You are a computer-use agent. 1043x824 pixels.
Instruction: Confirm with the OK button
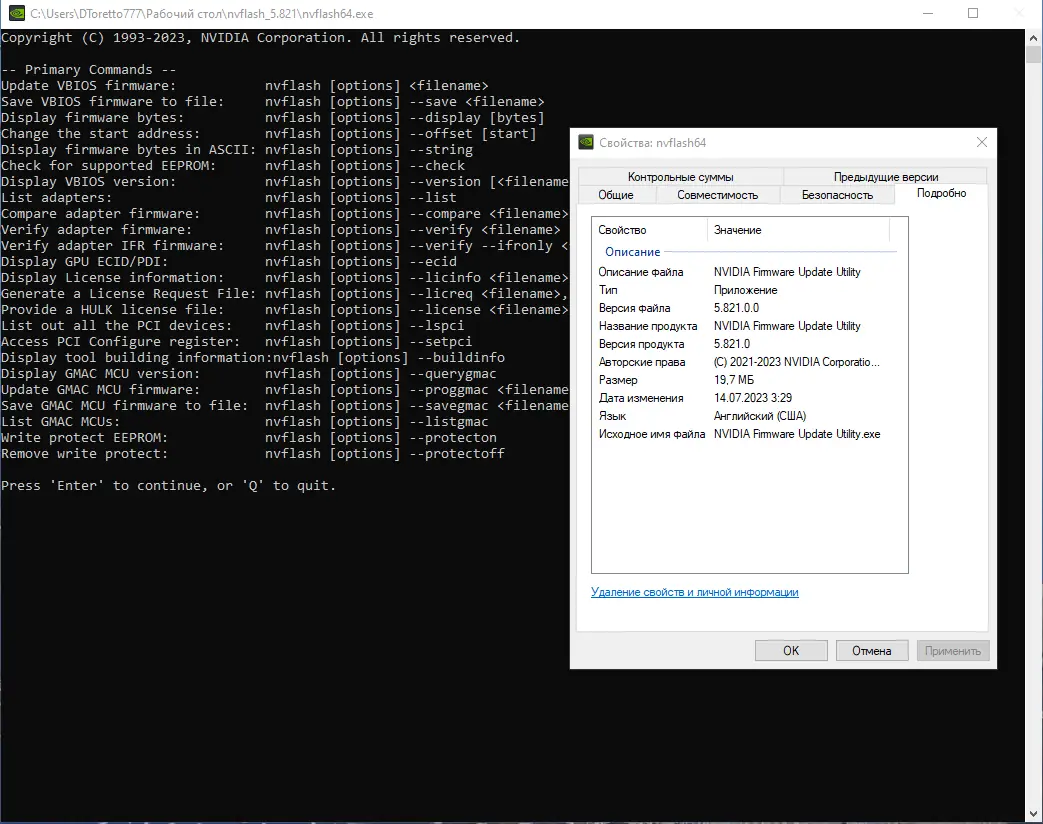pyautogui.click(x=791, y=650)
